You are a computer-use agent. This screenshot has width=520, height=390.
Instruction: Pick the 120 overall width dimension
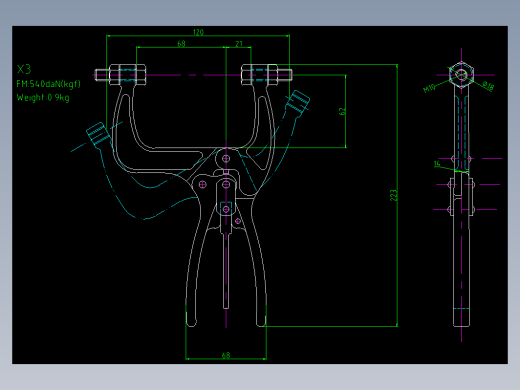(x=198, y=32)
